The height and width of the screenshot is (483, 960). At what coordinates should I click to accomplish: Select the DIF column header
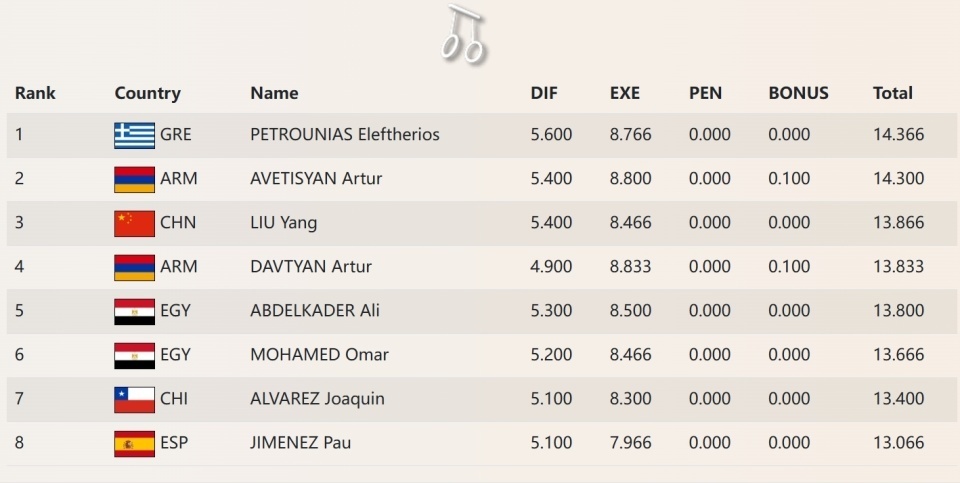pos(544,93)
